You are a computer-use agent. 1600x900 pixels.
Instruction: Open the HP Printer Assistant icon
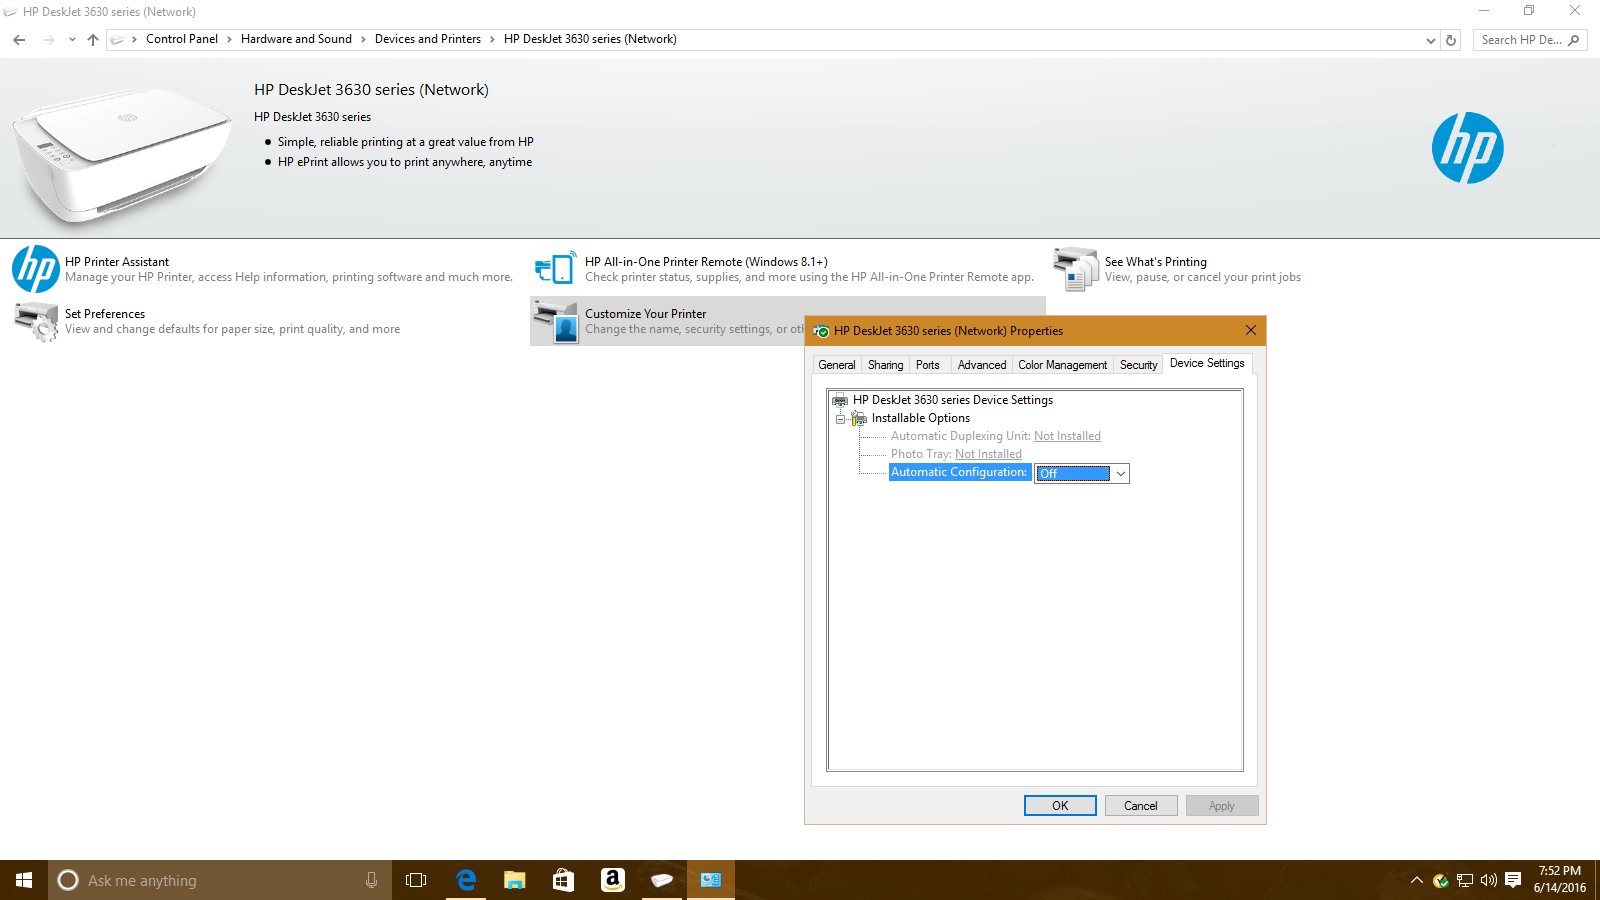point(36,270)
